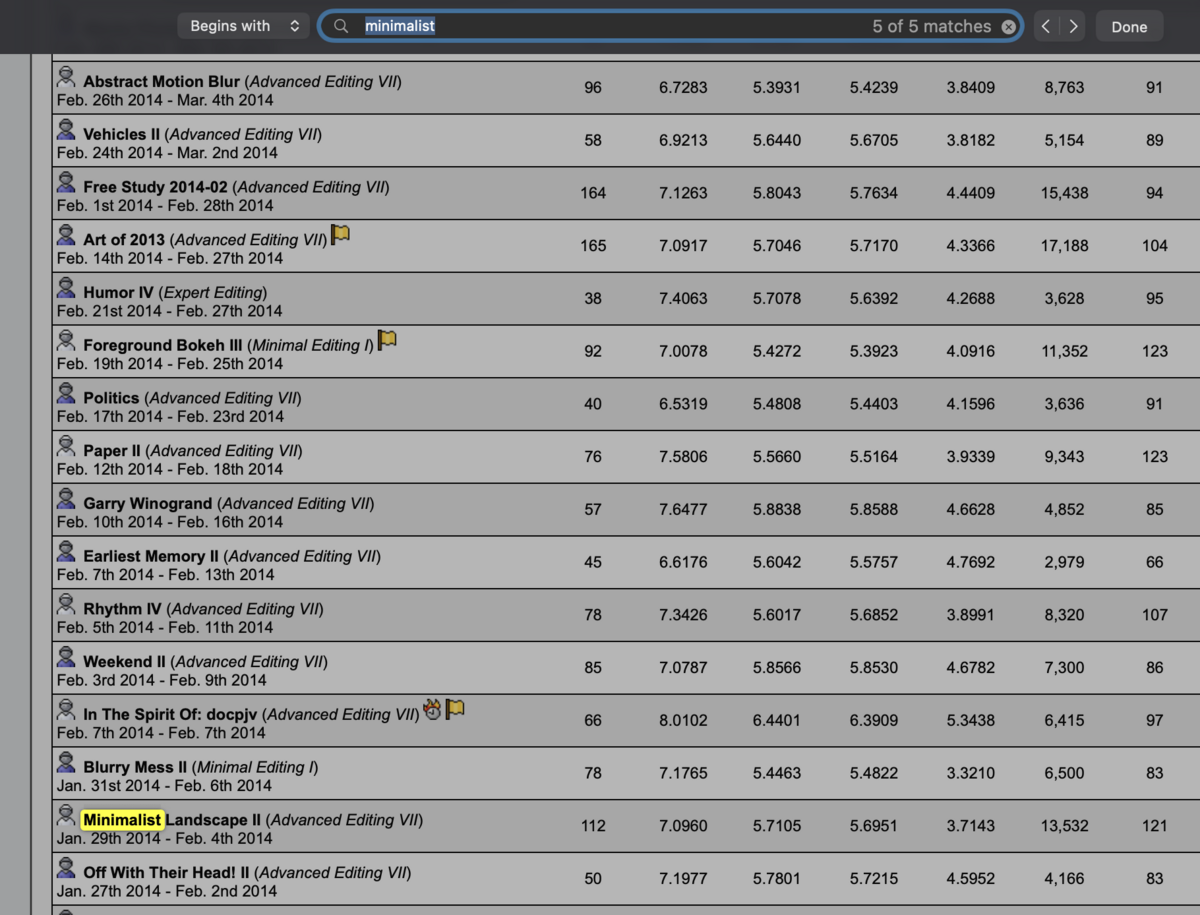Open the Weekend II challenge link
Image resolution: width=1200 pixels, height=915 pixels.
(x=125, y=662)
